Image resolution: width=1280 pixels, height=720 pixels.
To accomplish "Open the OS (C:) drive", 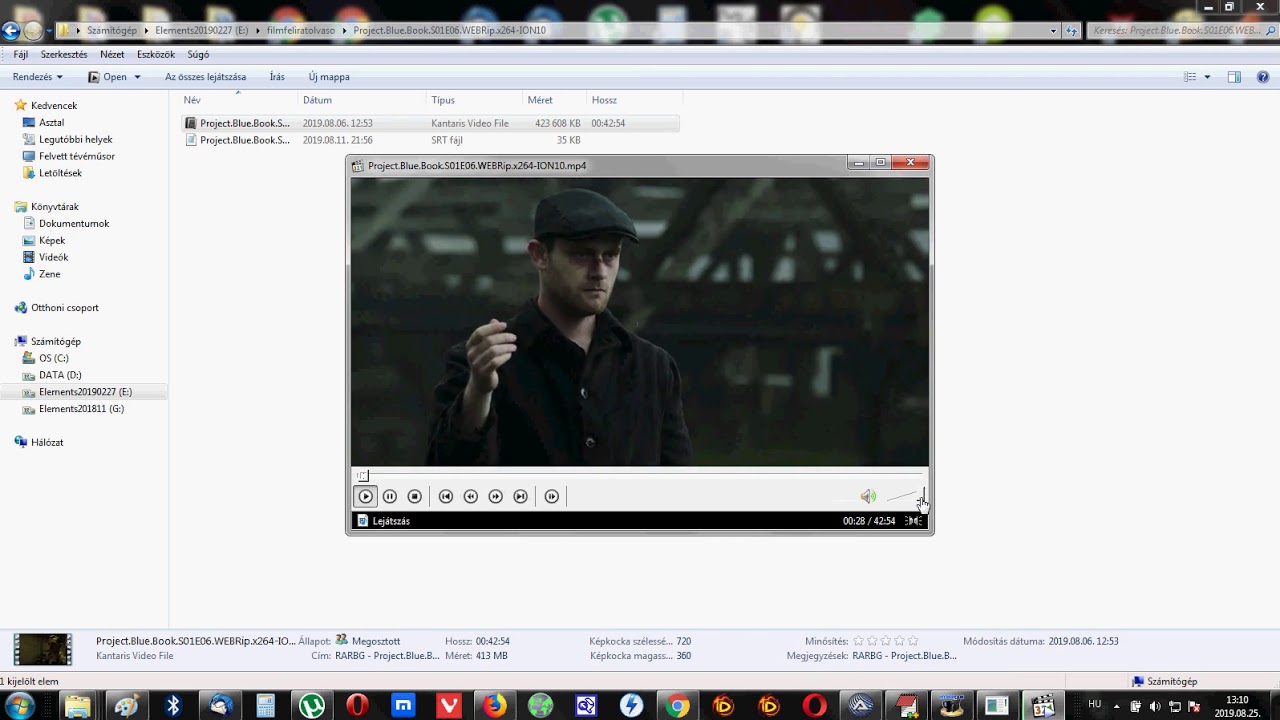I will 54,358.
